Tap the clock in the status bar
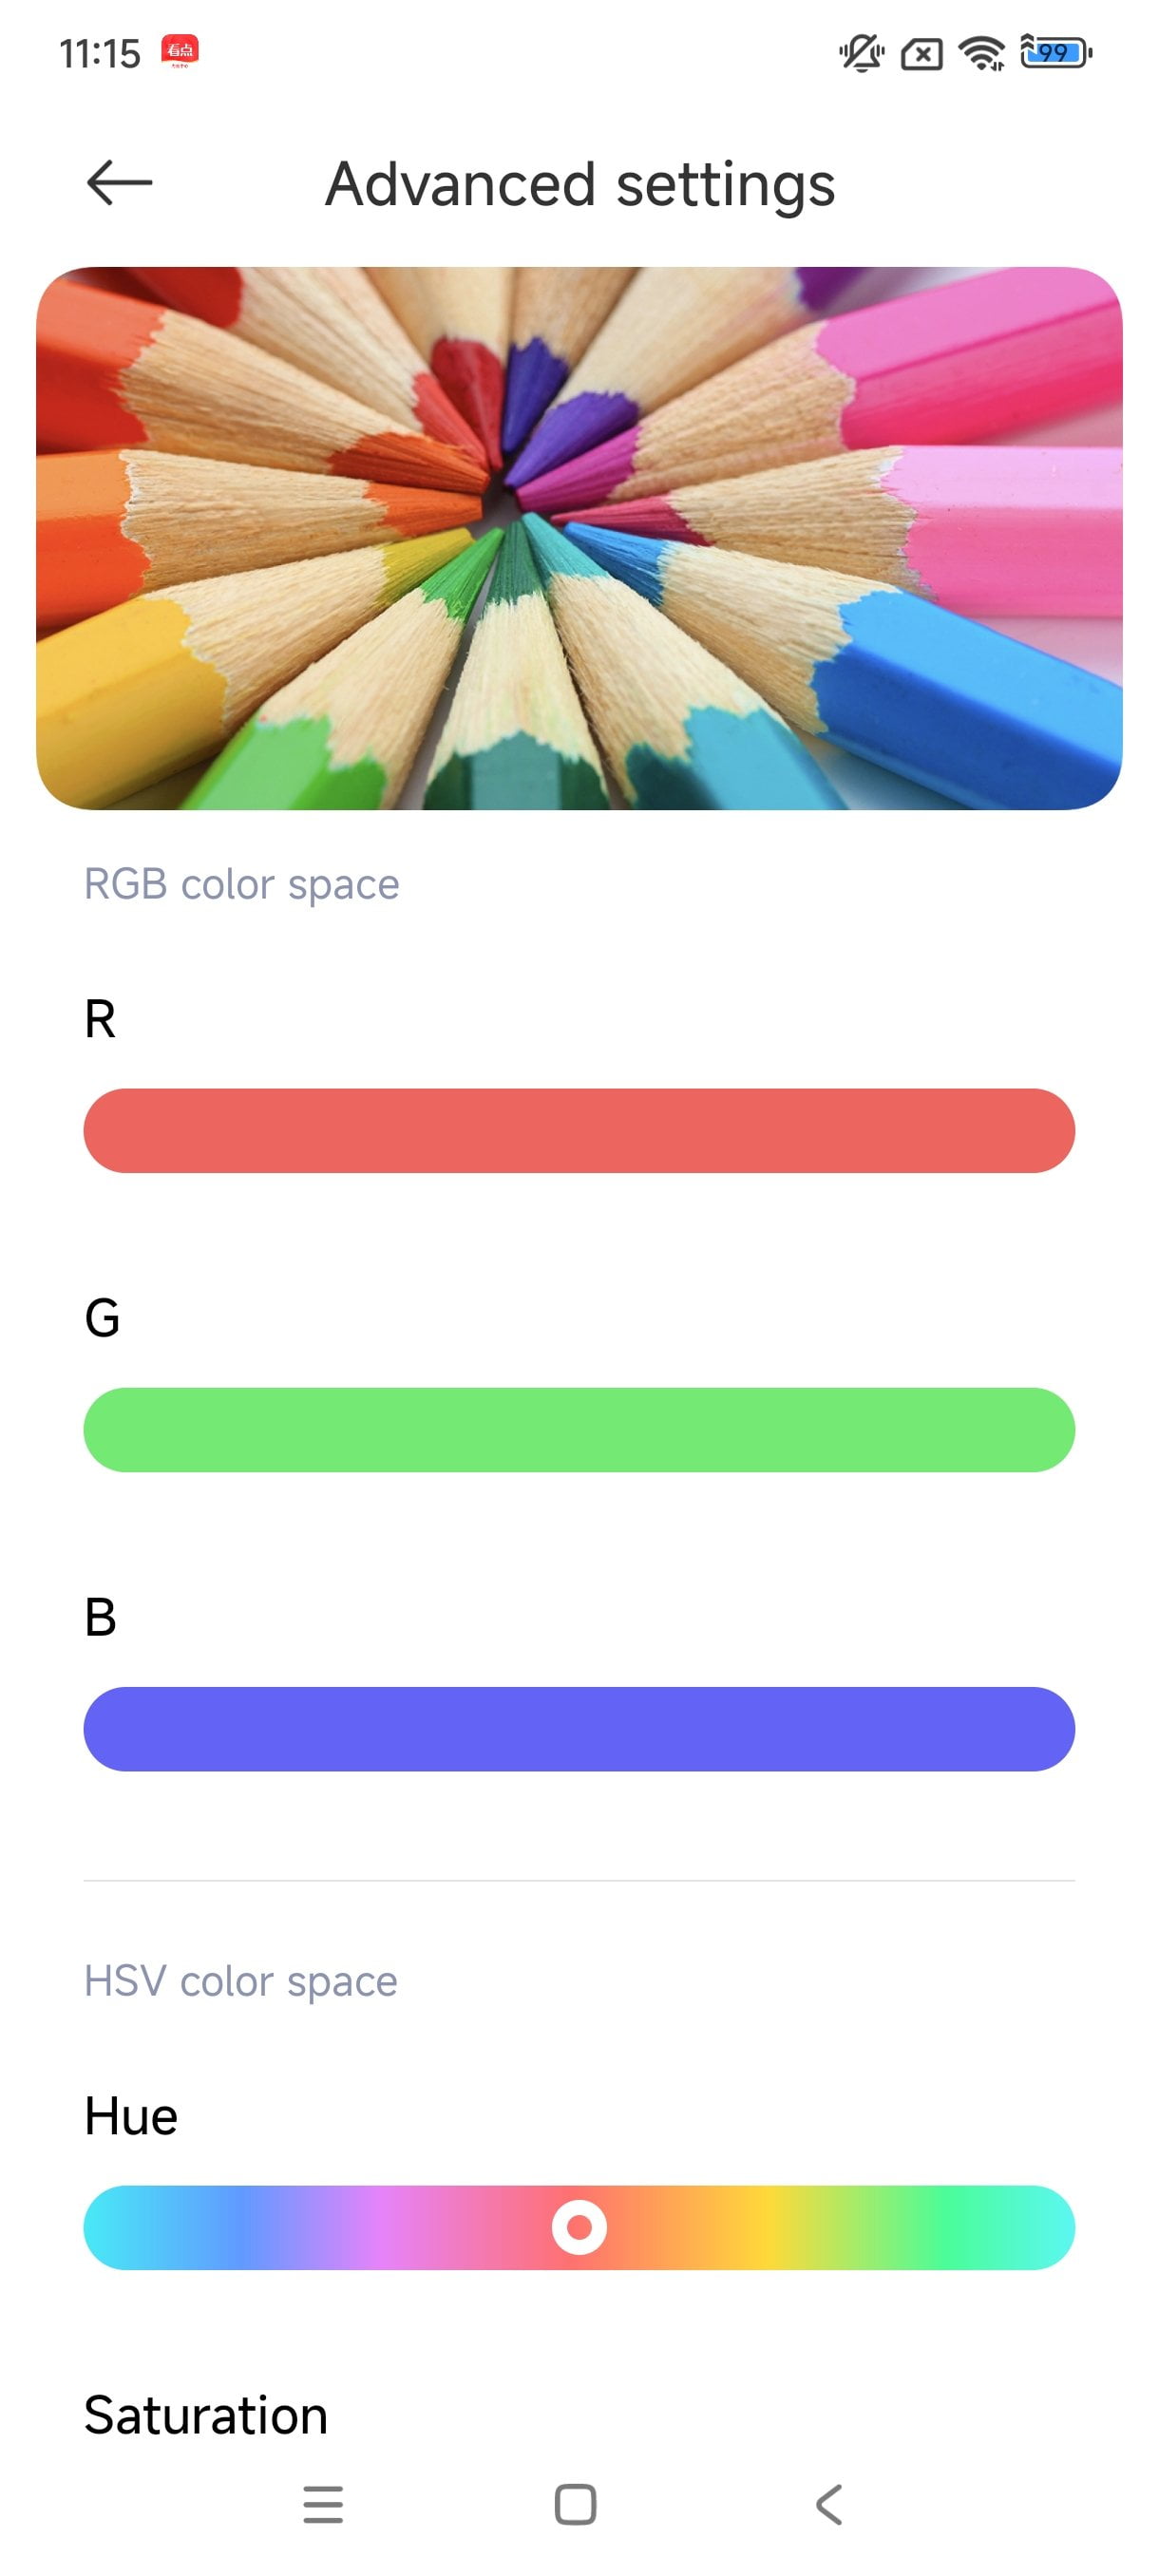 pos(100,53)
